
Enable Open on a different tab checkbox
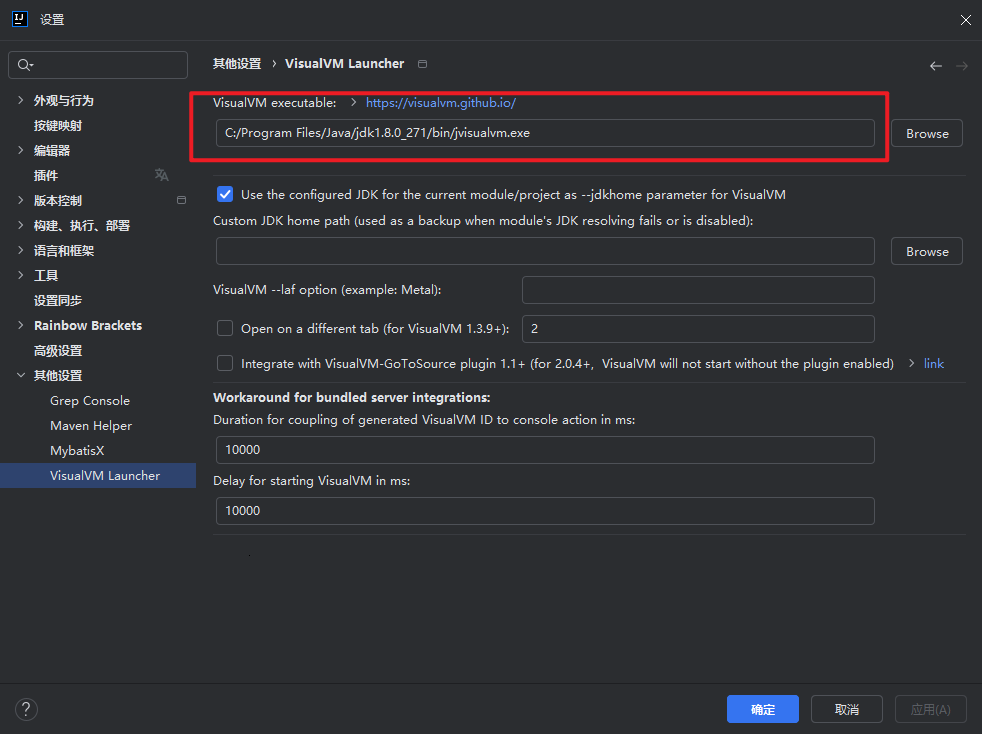[225, 328]
